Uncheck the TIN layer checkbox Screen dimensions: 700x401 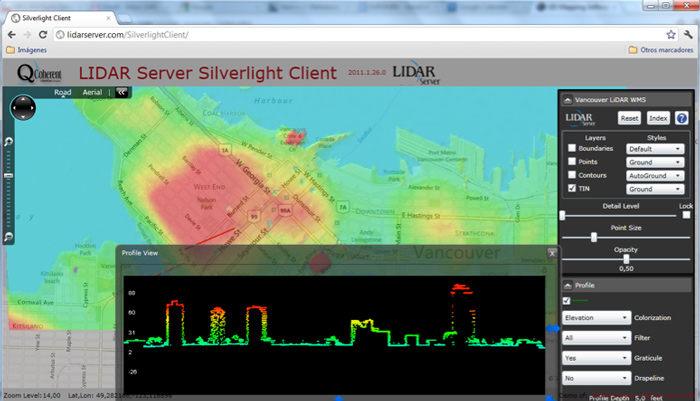572,187
